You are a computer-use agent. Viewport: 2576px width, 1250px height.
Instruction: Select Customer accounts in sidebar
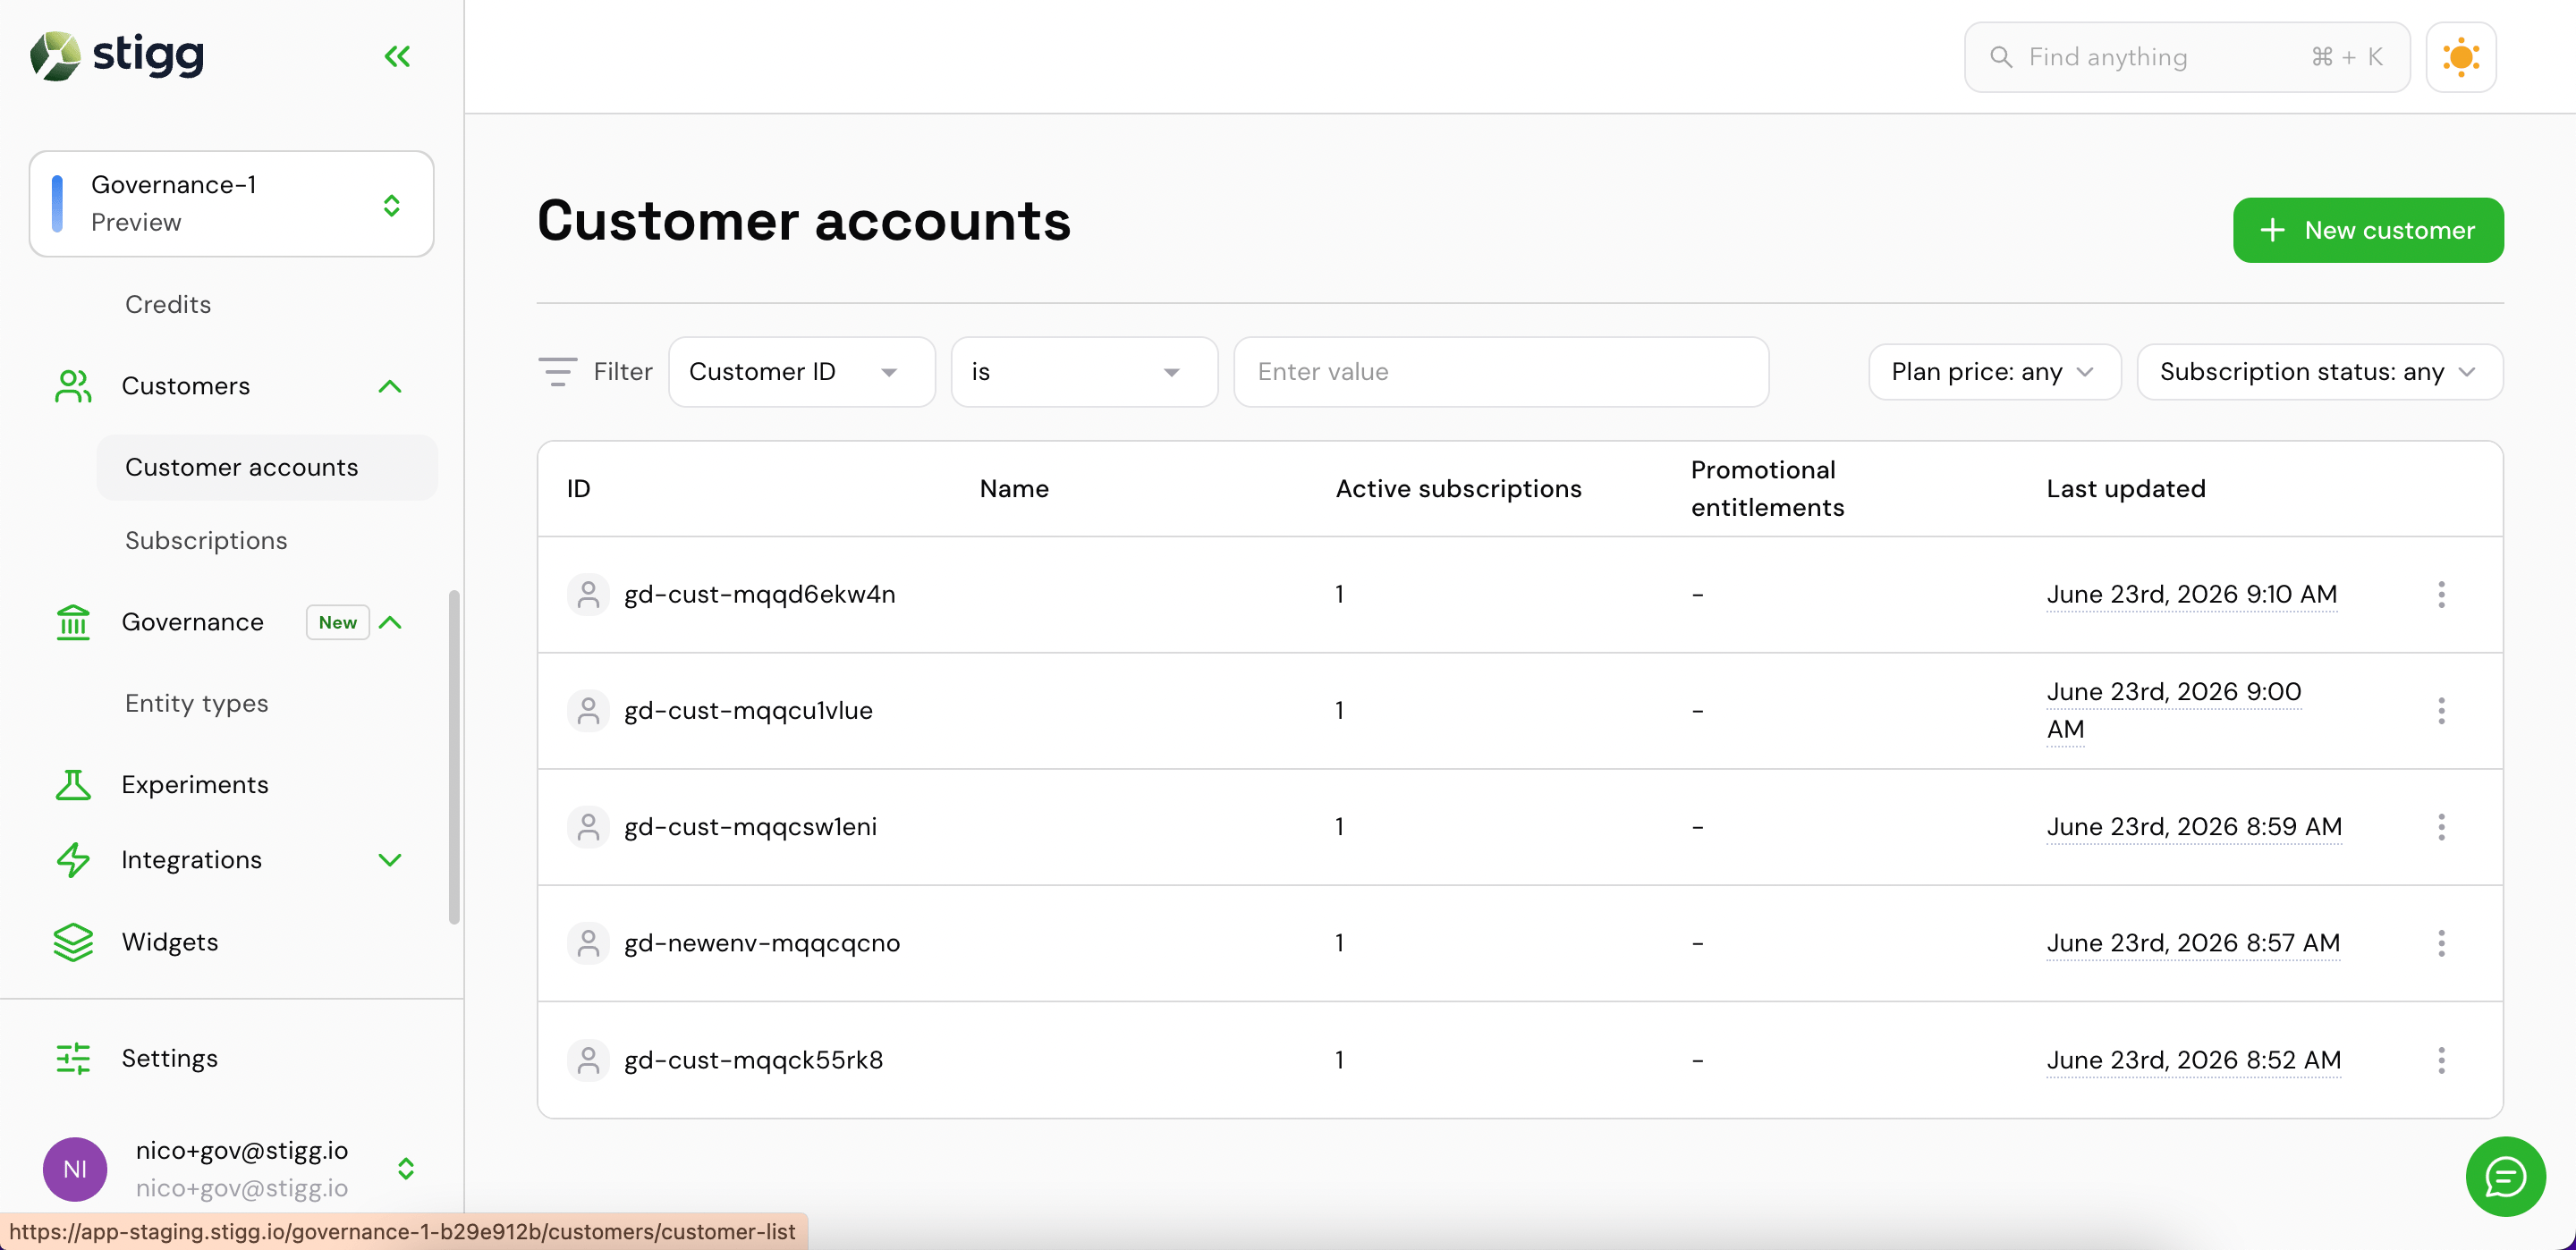coord(267,467)
